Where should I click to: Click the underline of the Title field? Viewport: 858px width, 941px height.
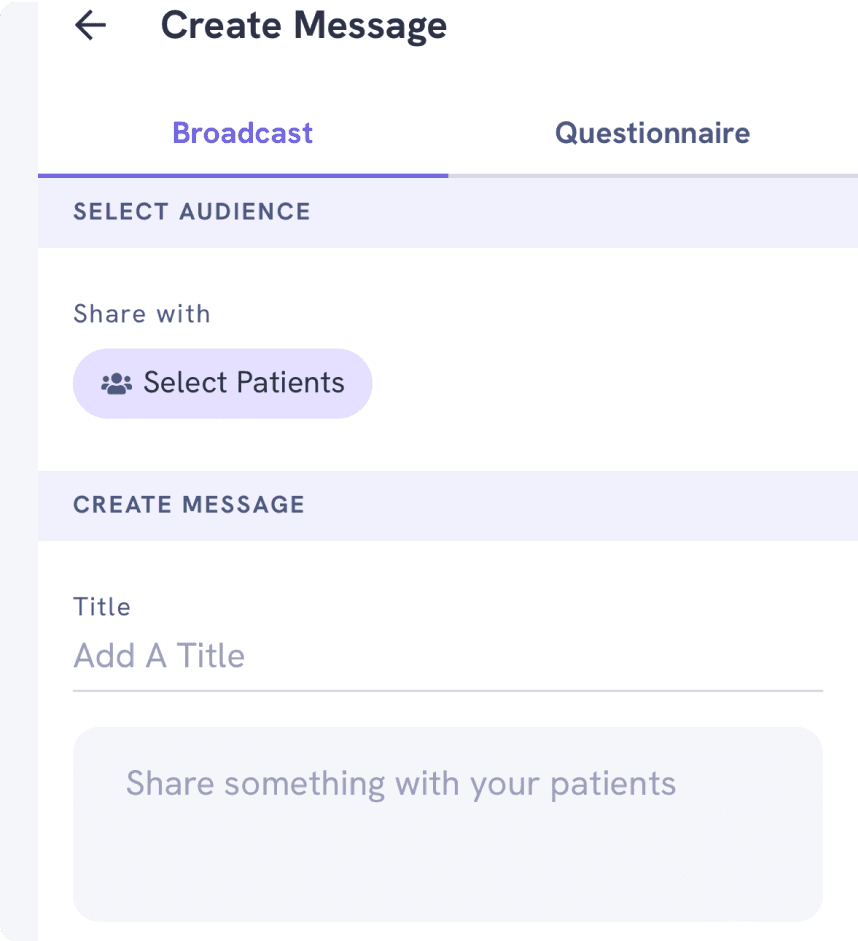click(x=447, y=690)
